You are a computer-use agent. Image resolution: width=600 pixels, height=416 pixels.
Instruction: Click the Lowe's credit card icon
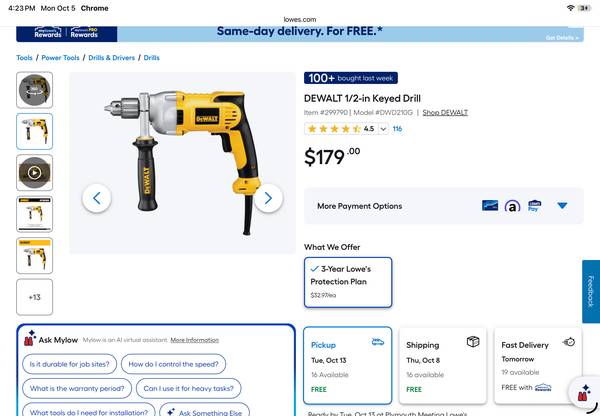(490, 206)
